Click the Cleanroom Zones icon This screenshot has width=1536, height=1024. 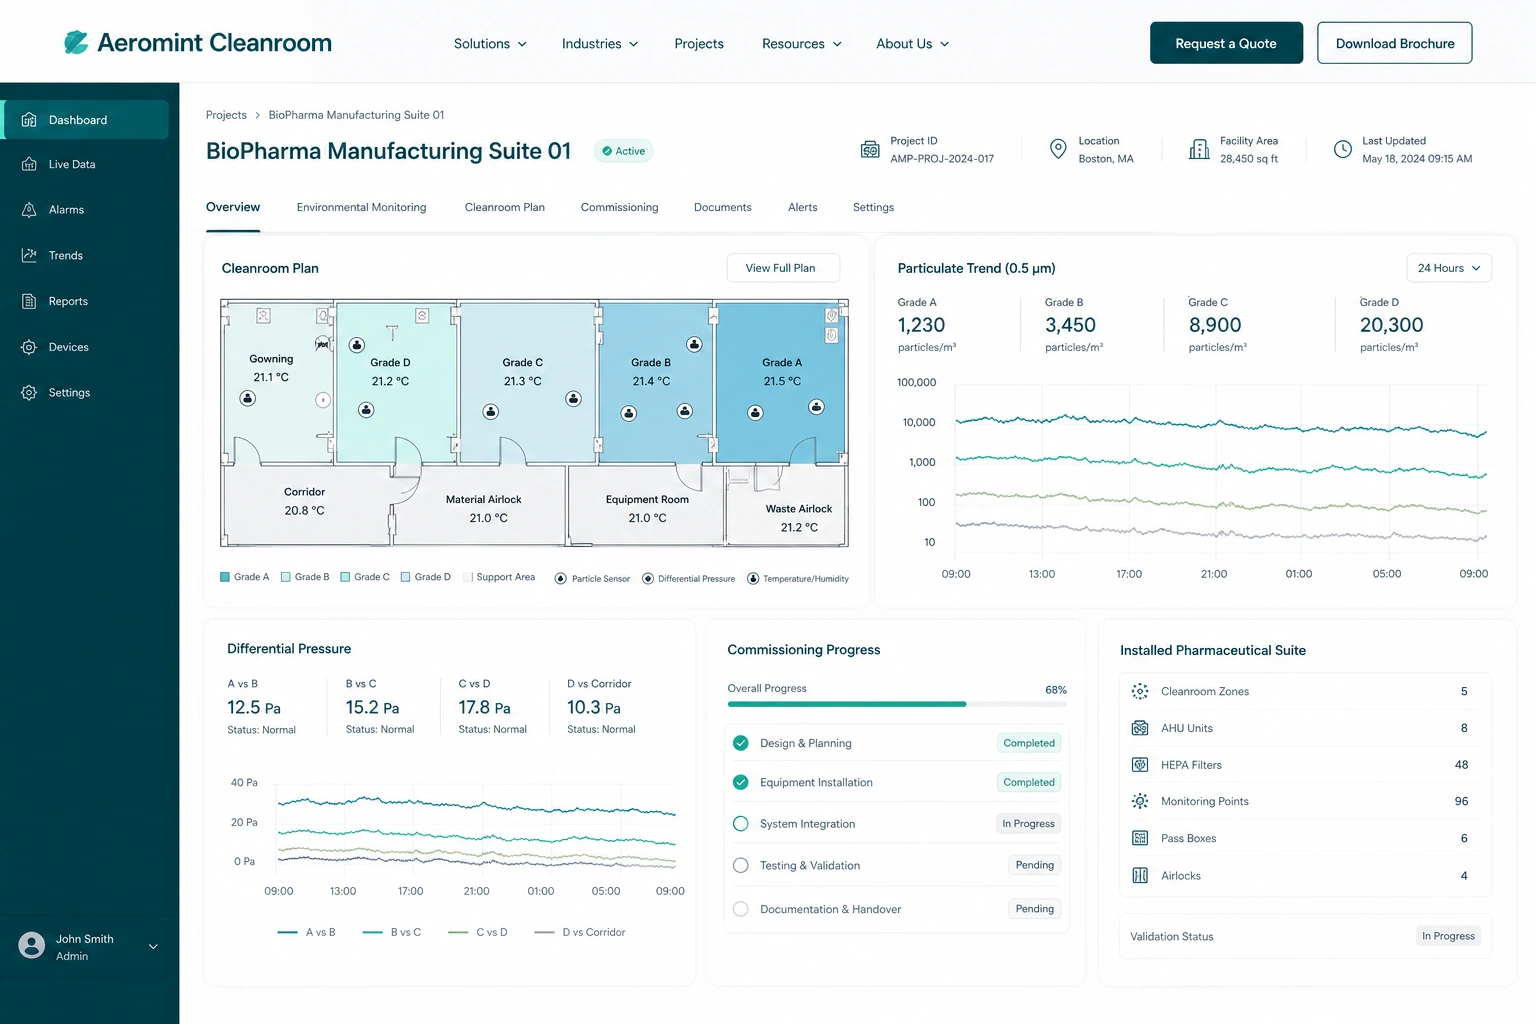tap(1140, 691)
